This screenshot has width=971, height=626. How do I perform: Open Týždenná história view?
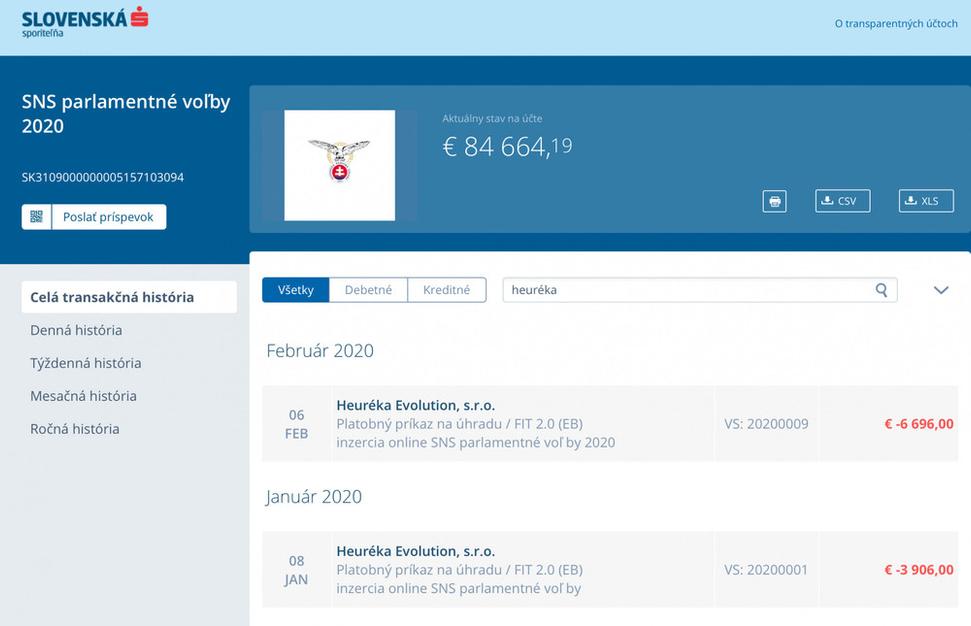coord(85,363)
